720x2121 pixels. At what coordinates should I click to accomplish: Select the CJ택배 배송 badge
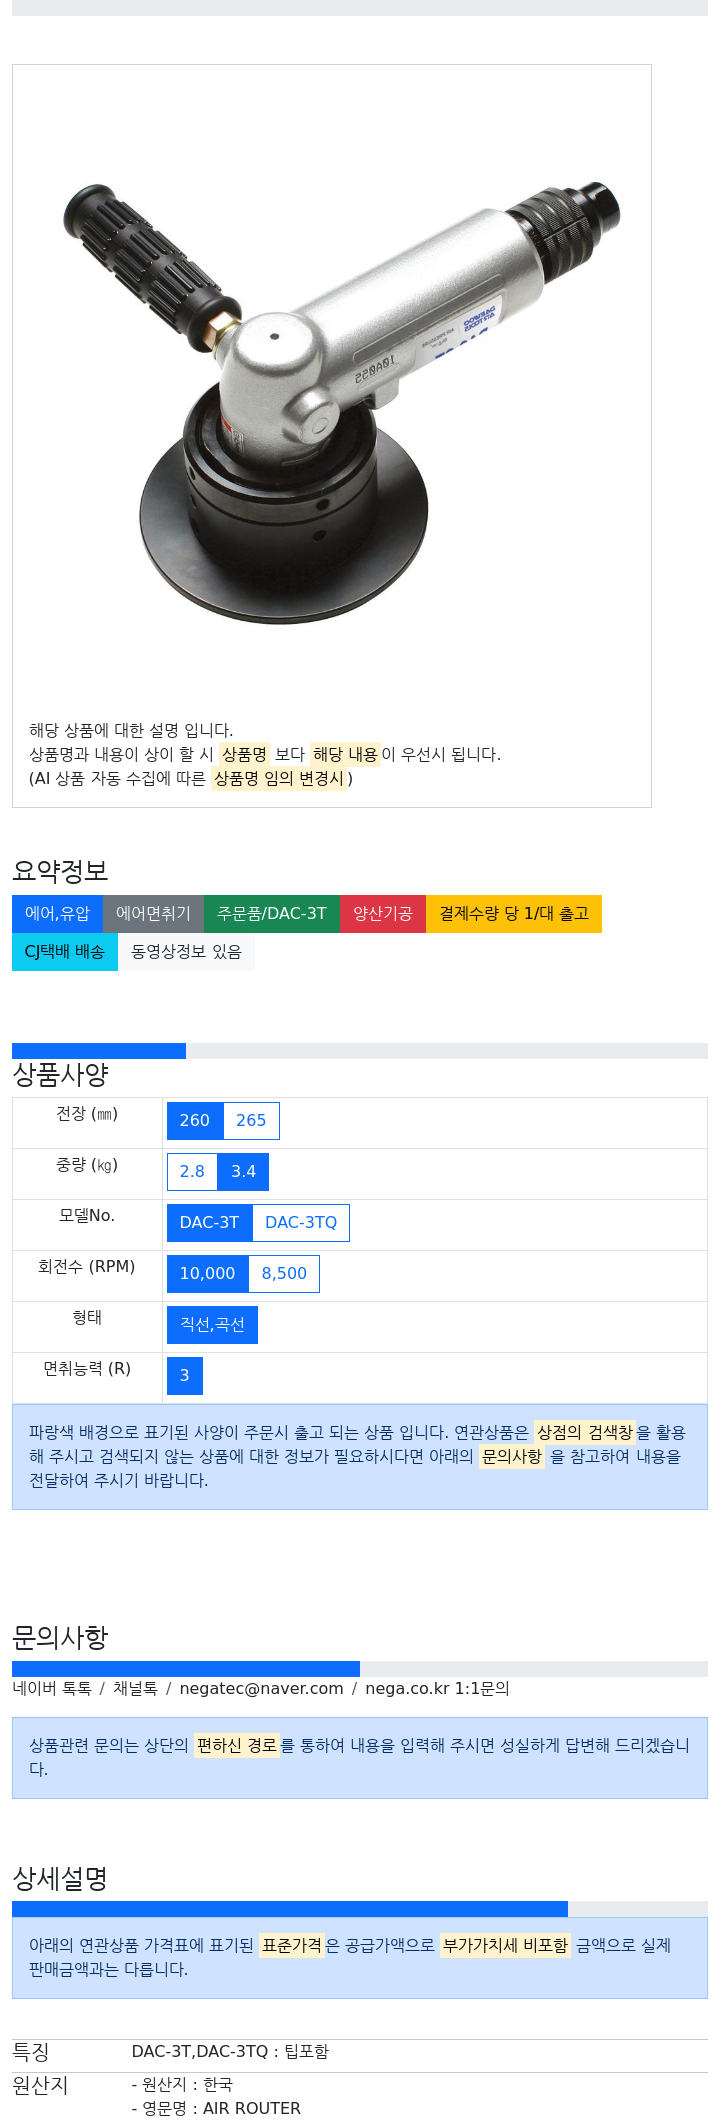coord(65,952)
